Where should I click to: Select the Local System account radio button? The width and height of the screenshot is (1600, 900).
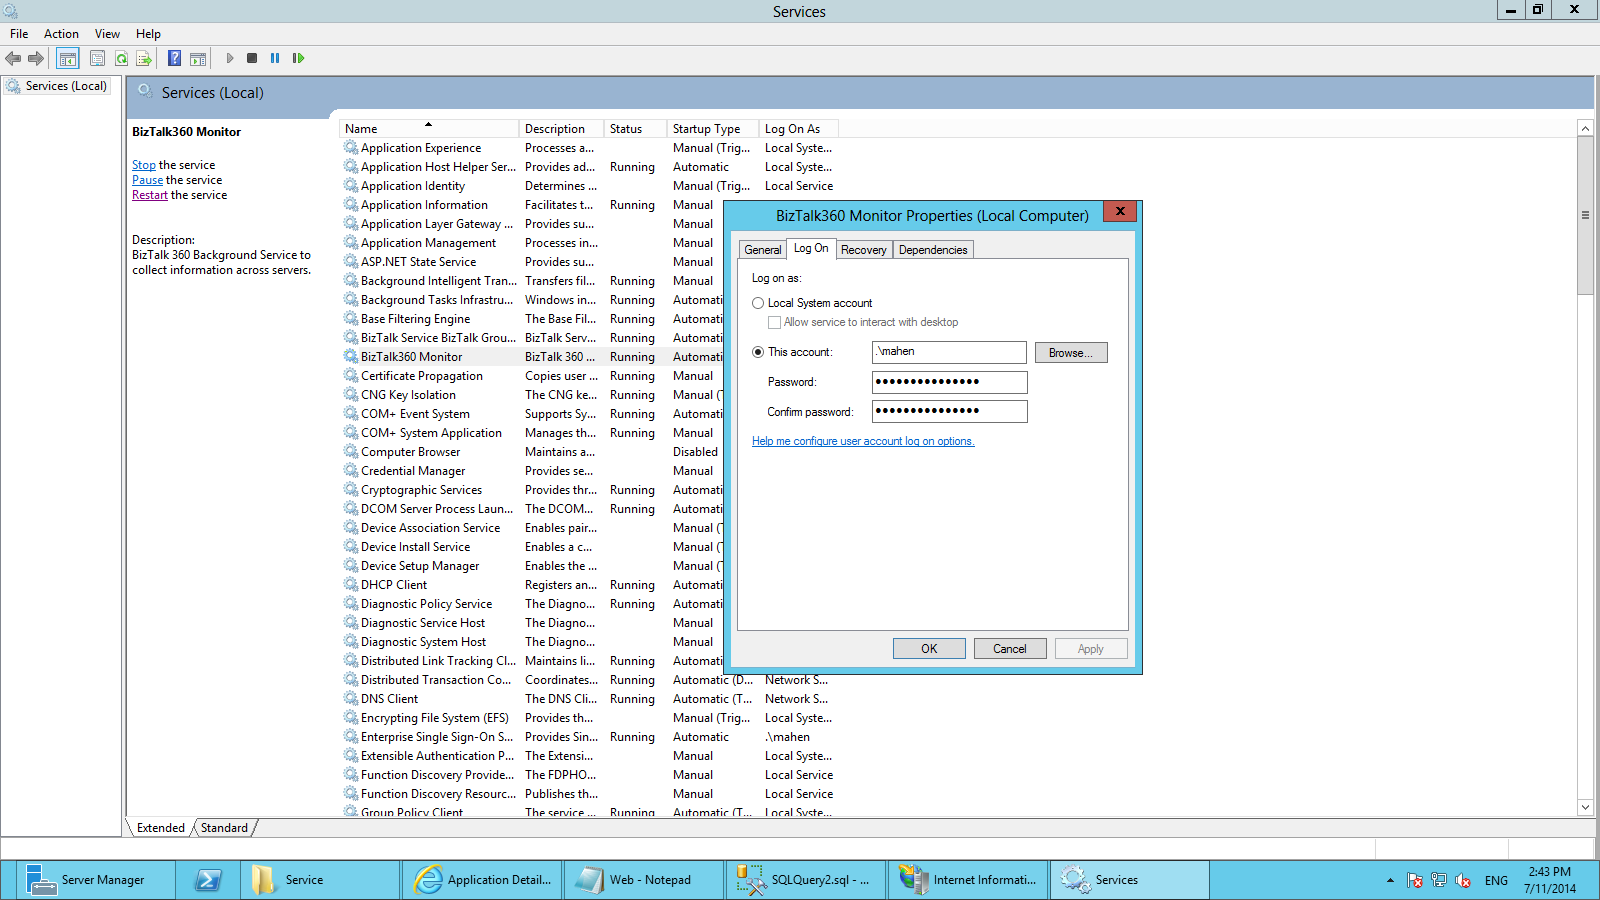(758, 303)
